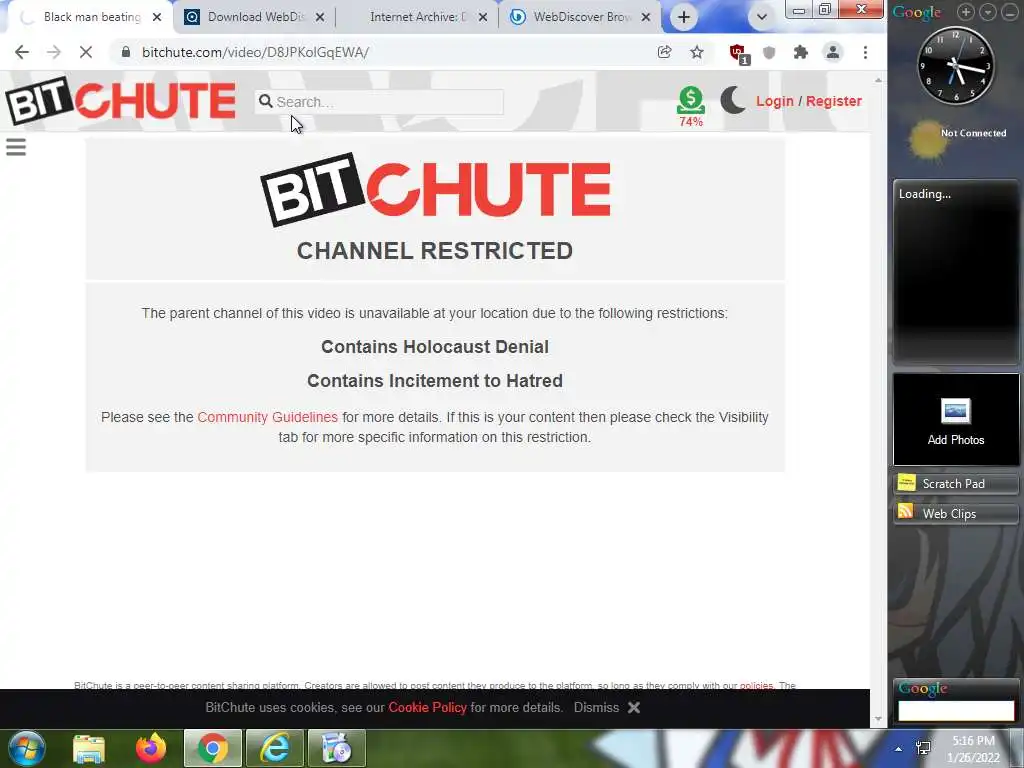
Task: Click the taskbar clock showing 5:16 PM
Action: 974,749
